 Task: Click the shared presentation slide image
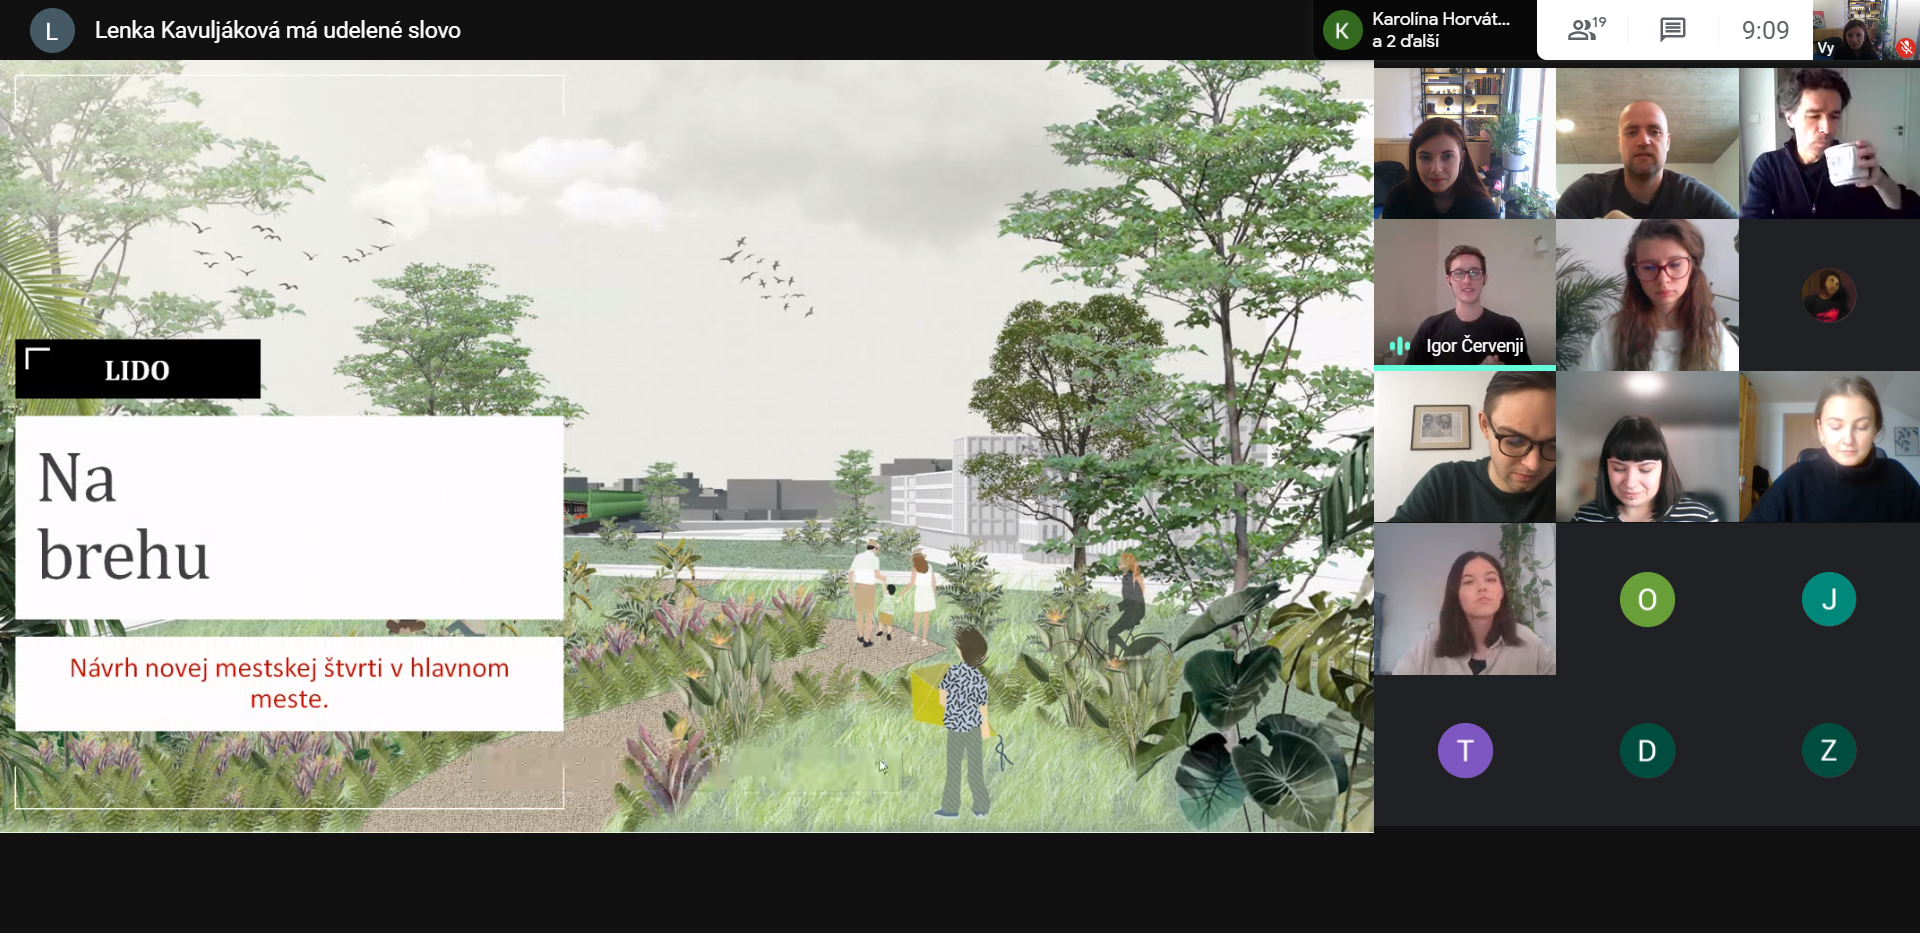(x=687, y=446)
